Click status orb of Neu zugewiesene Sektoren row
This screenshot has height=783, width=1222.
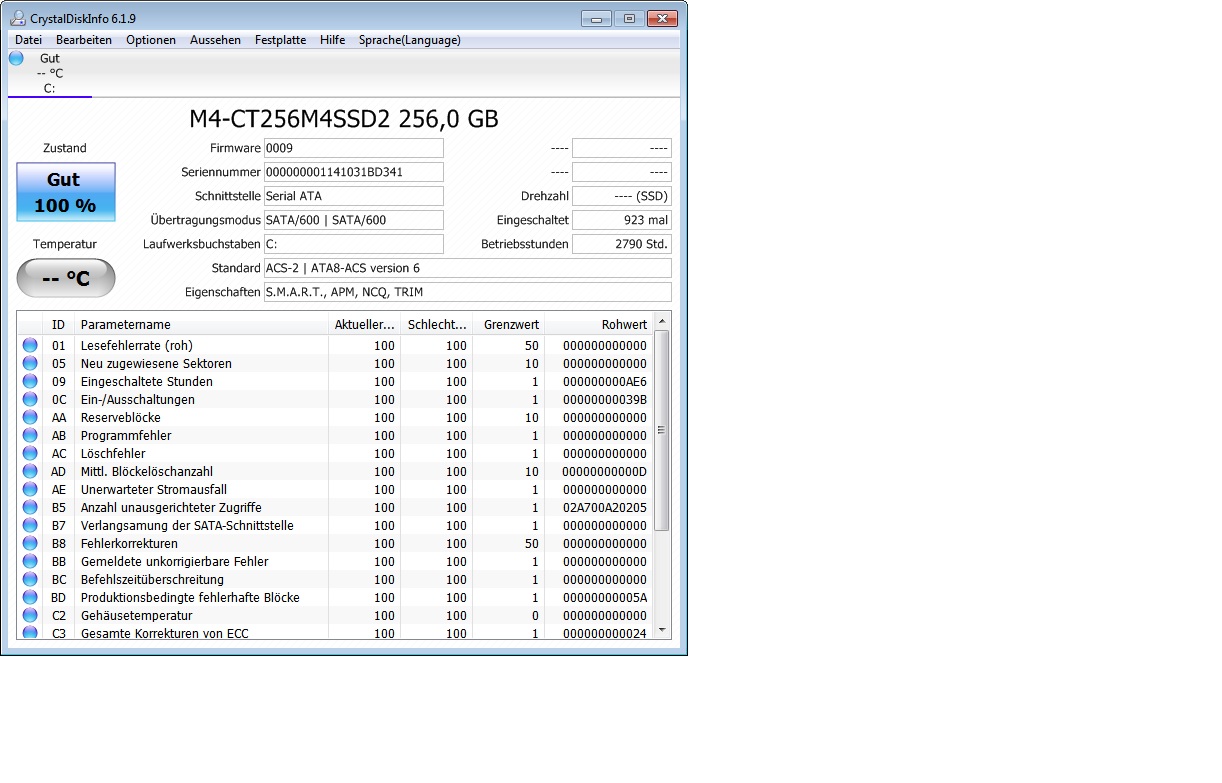[30, 363]
